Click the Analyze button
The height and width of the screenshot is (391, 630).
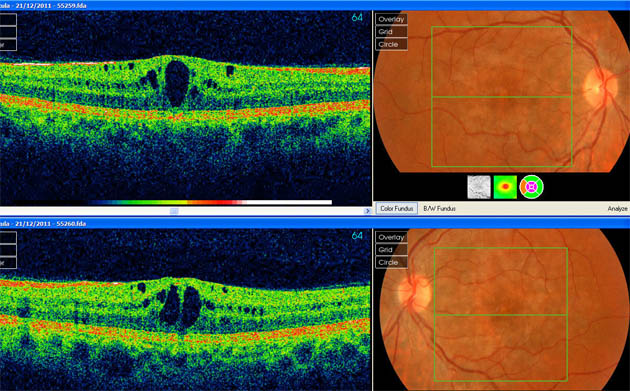tap(618, 209)
